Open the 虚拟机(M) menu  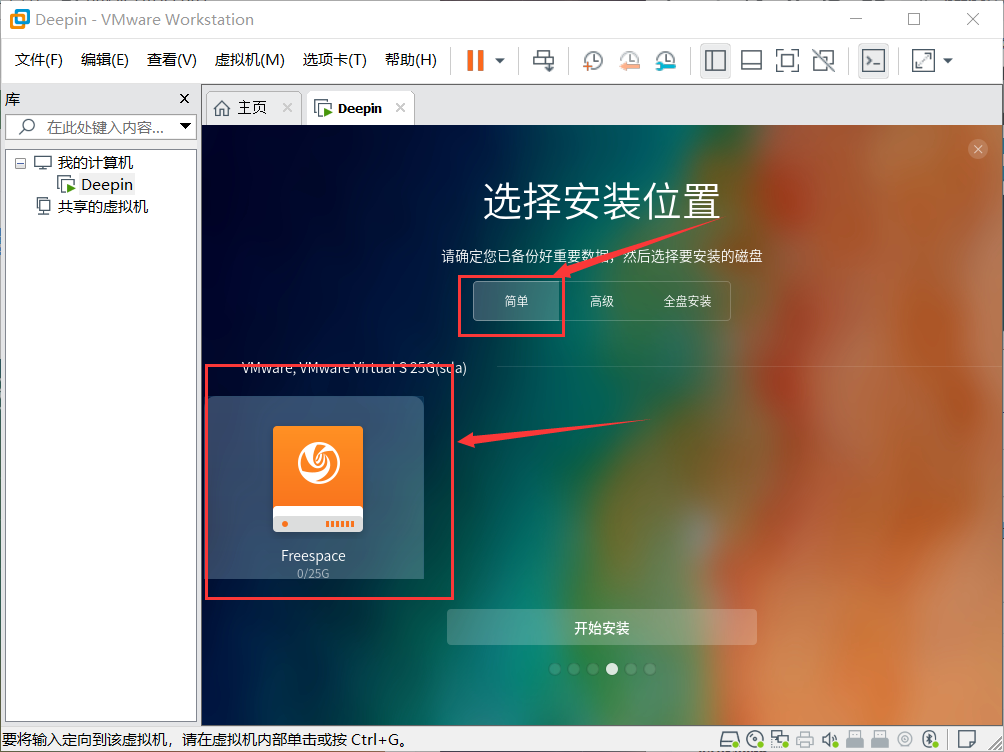249,60
